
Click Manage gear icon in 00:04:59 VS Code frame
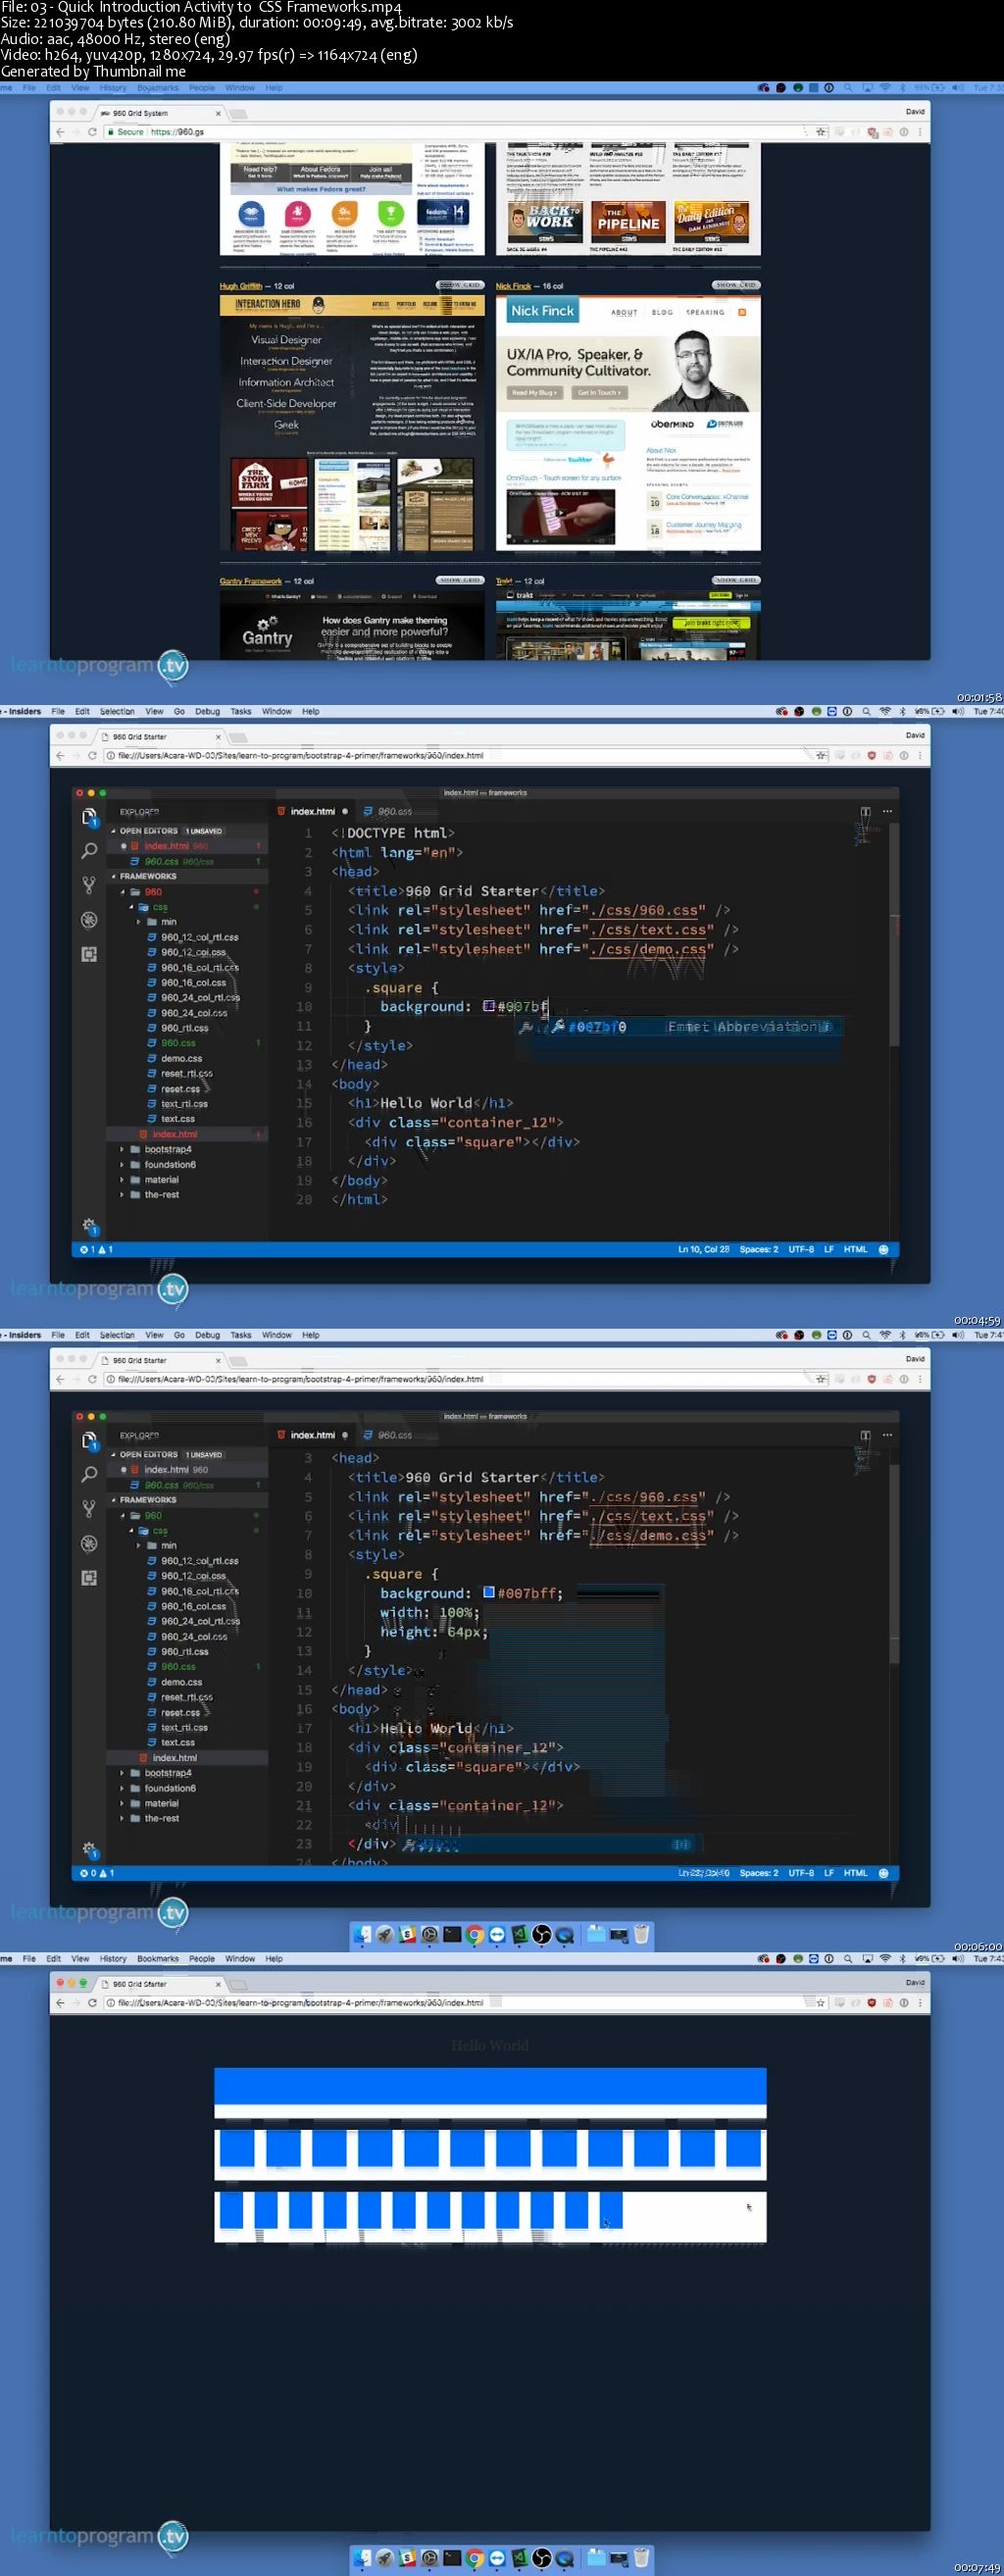89,1225
